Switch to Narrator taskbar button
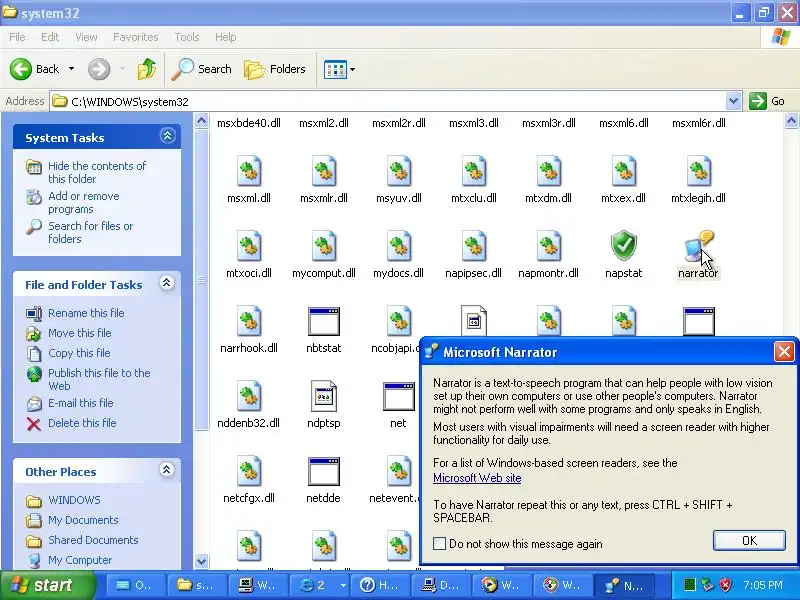Viewport: 800px width, 600px height. coord(624,585)
